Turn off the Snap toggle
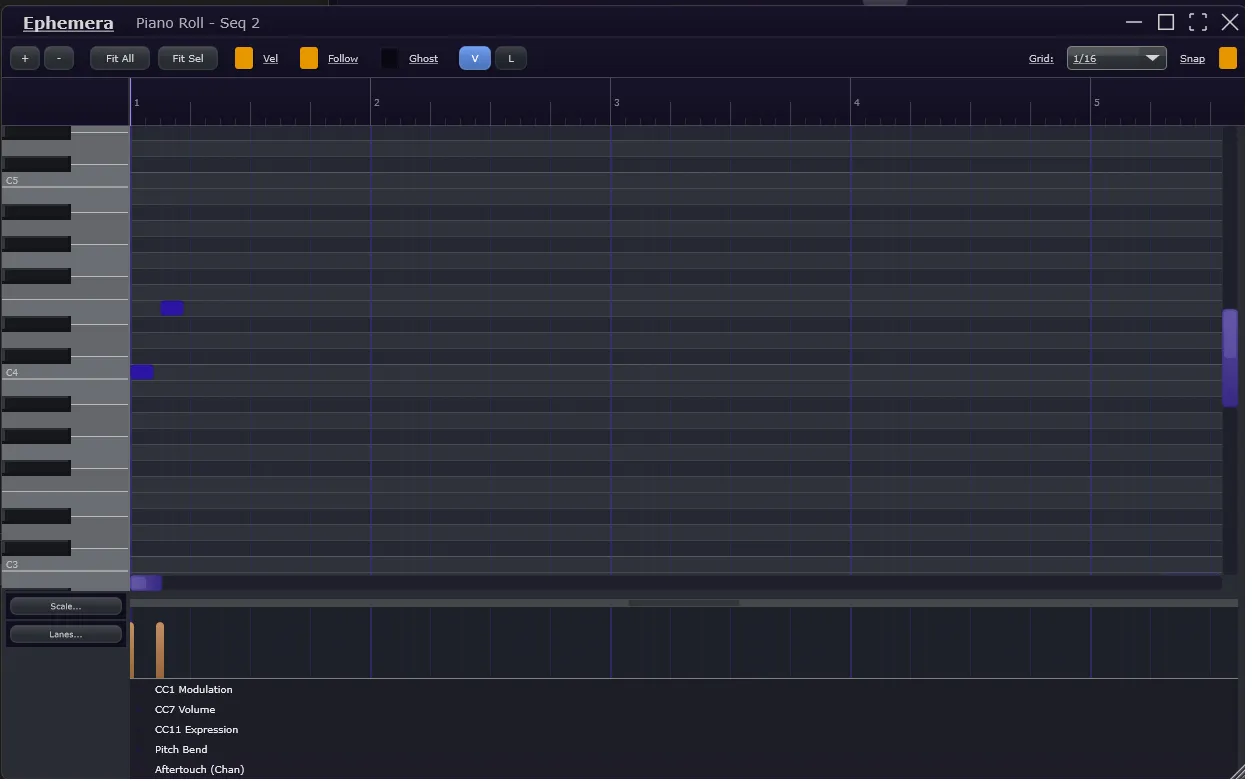Screen dimensions: 1252x781 [x=1227, y=59]
